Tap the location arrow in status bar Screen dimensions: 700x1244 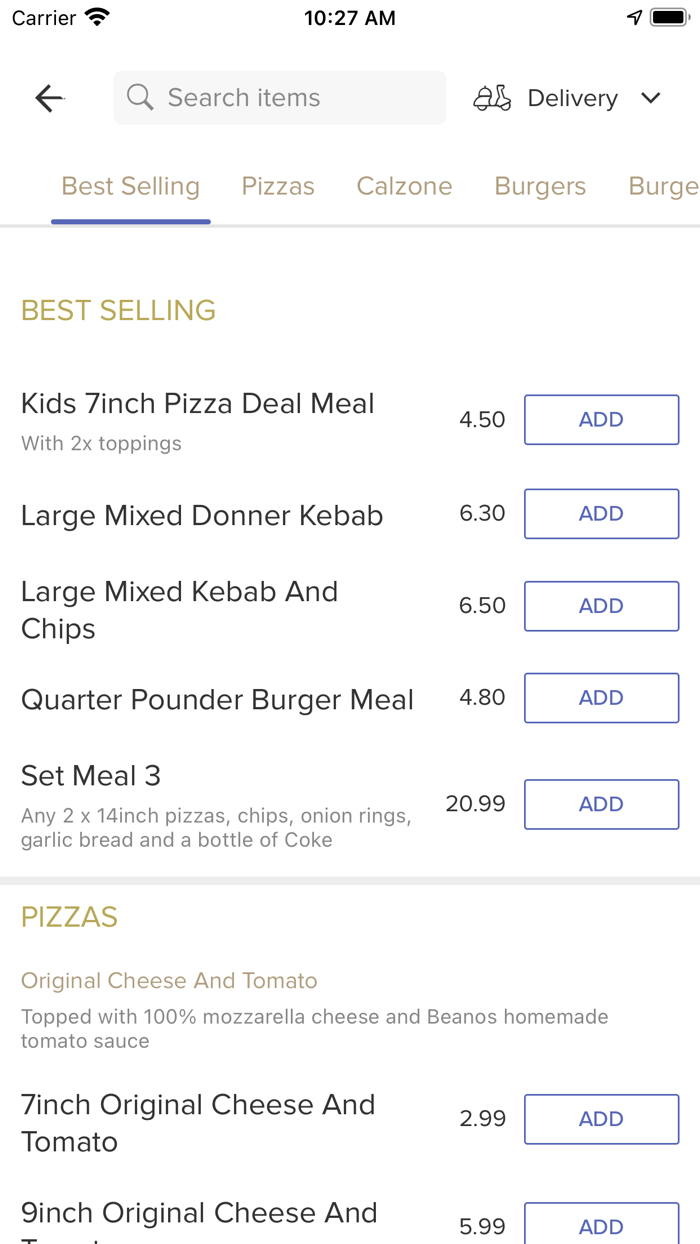635,16
